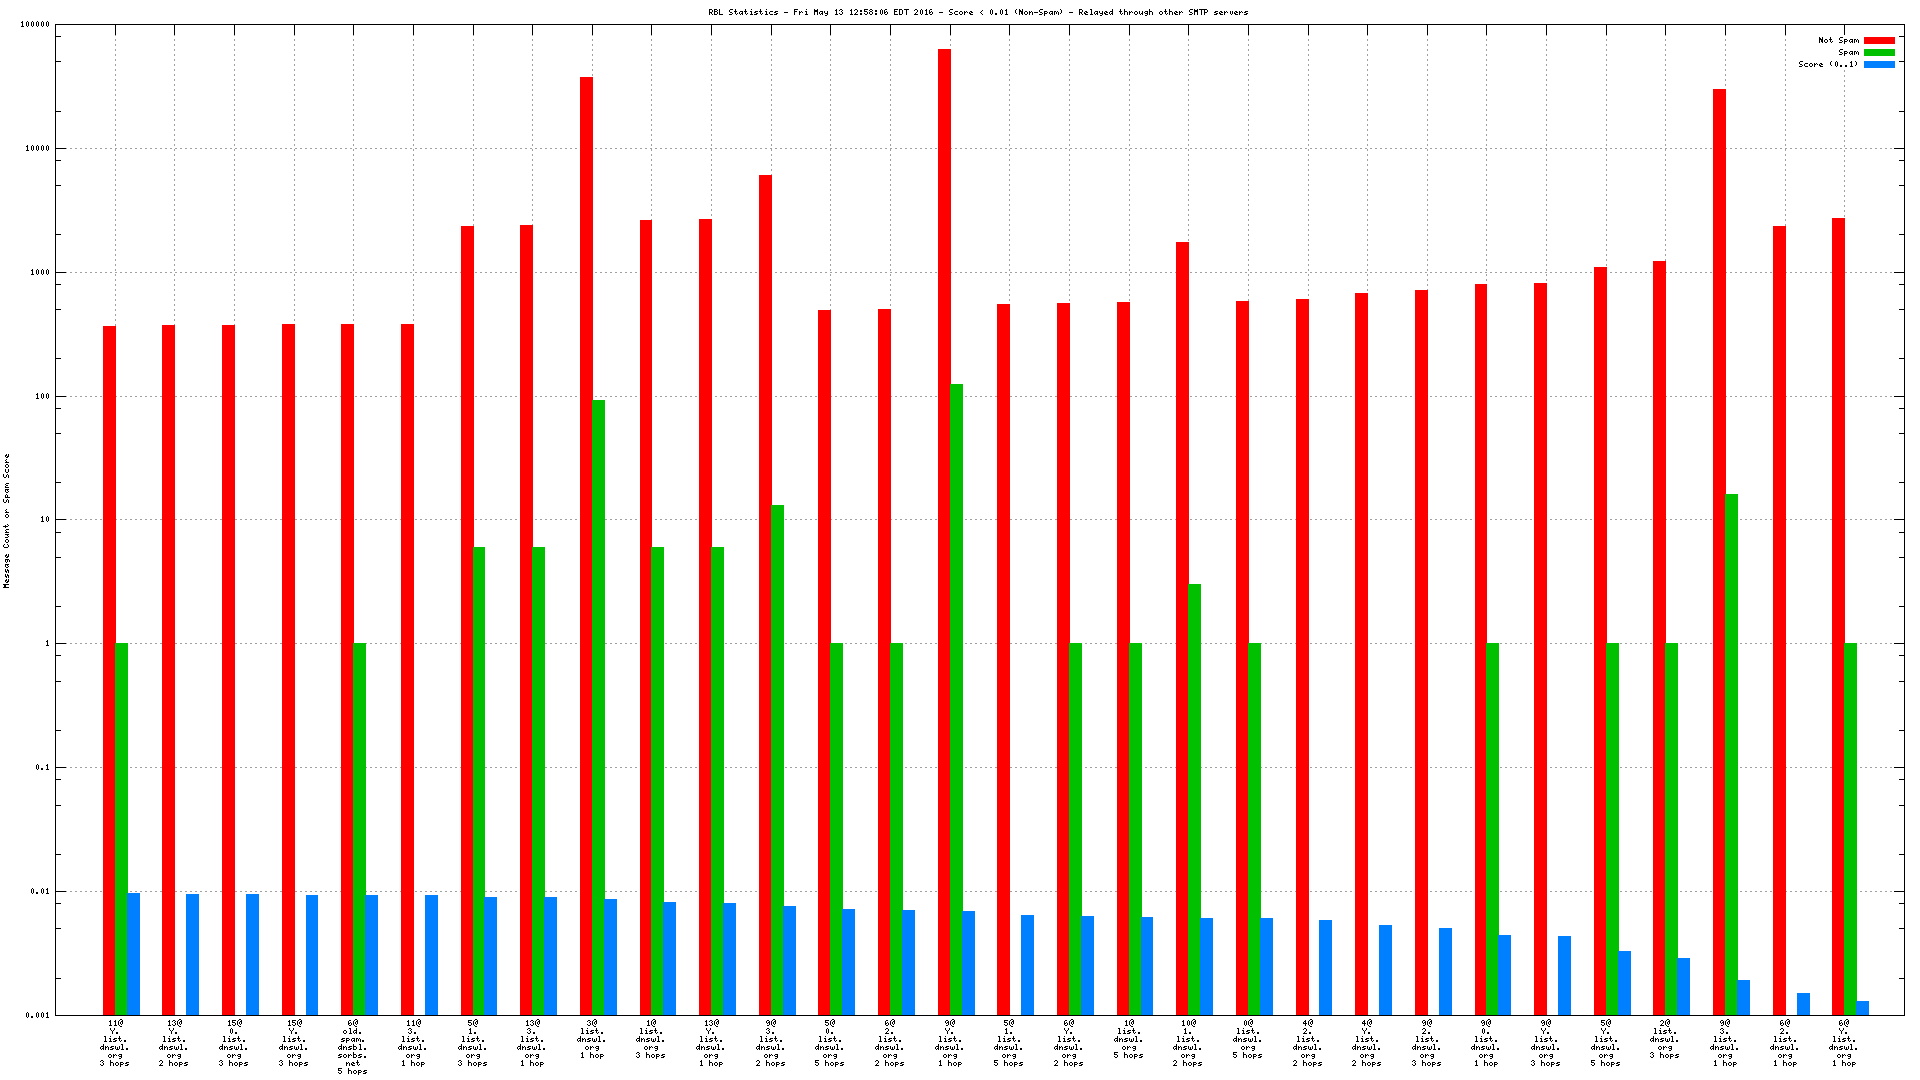Click the Score (0..1) legend text

(1828, 64)
